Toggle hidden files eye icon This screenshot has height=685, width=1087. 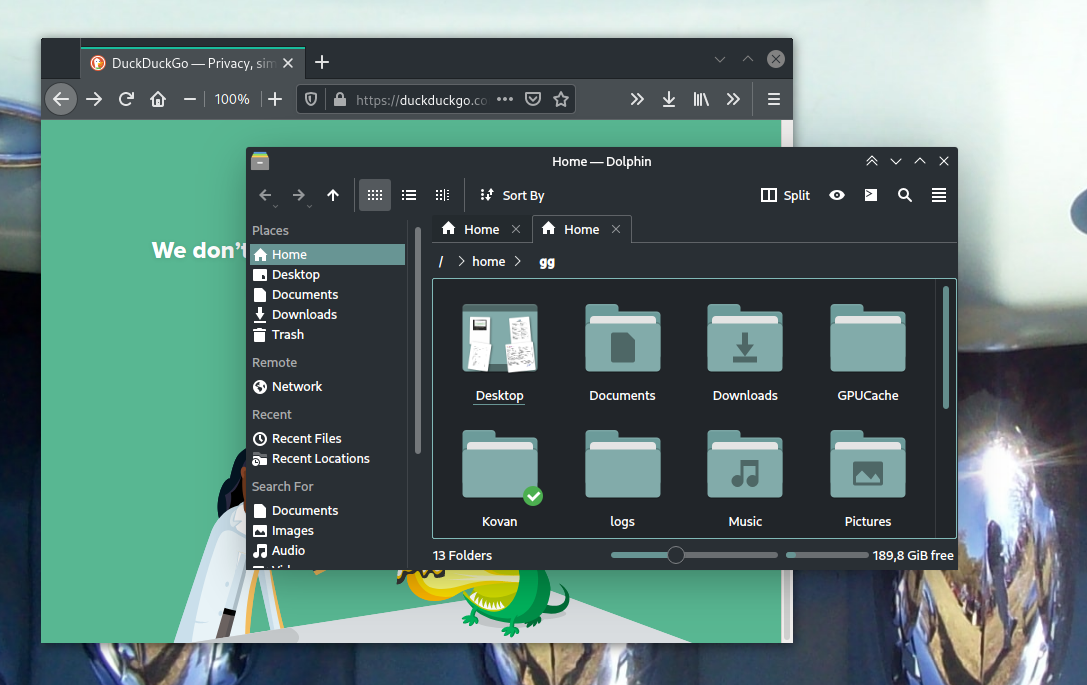coord(837,196)
